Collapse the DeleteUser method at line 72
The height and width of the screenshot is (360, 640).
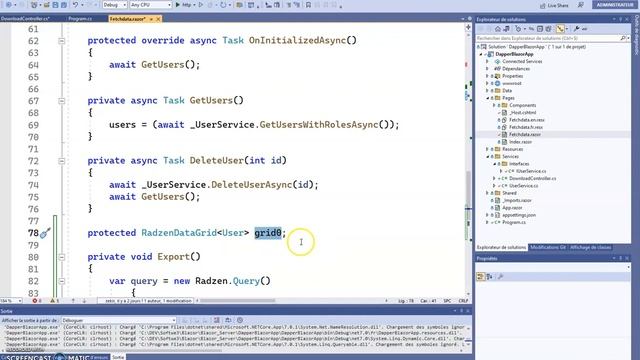pos(62,161)
